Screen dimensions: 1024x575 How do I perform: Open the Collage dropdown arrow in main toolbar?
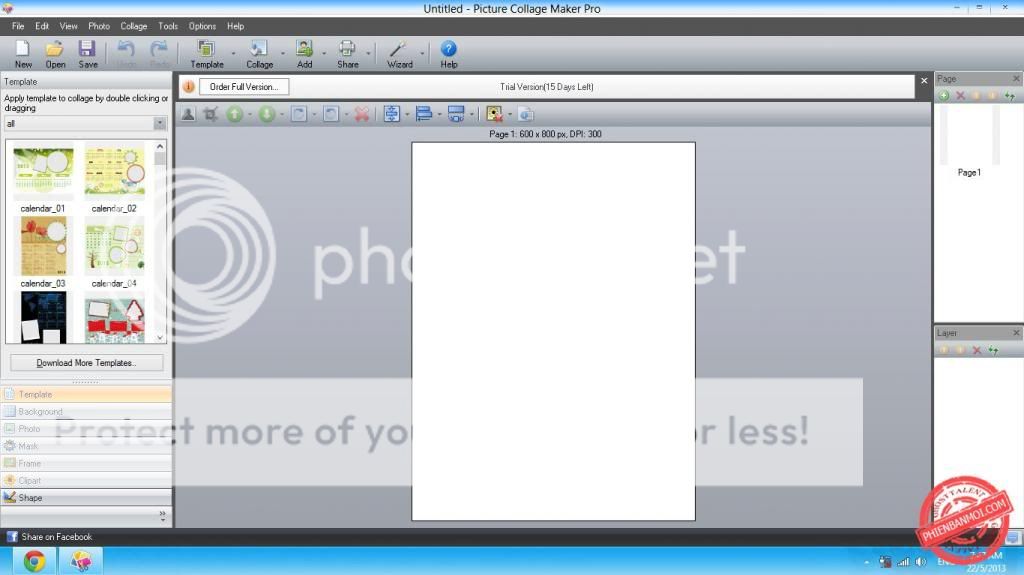coord(283,54)
